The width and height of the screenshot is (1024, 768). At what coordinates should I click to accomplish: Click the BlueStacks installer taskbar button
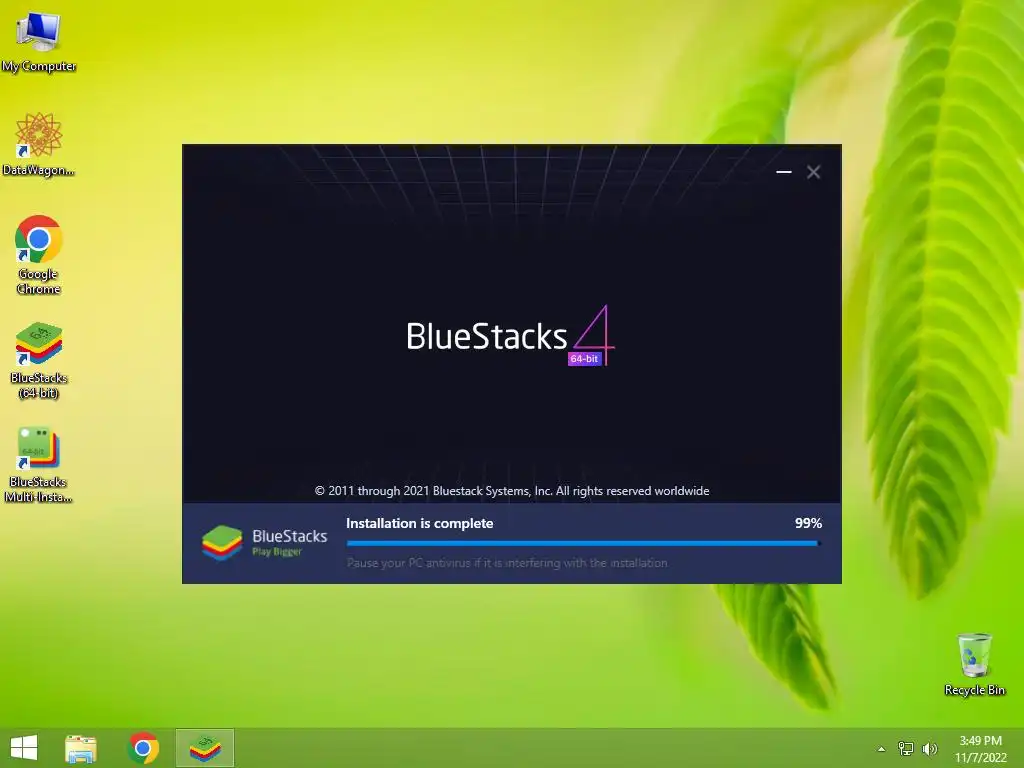[x=205, y=748]
